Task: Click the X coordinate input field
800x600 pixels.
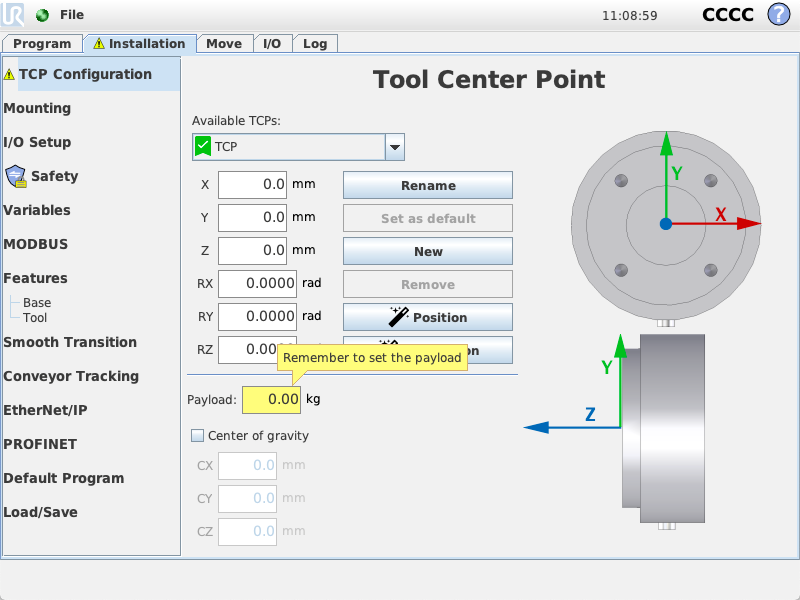Action: coord(253,185)
